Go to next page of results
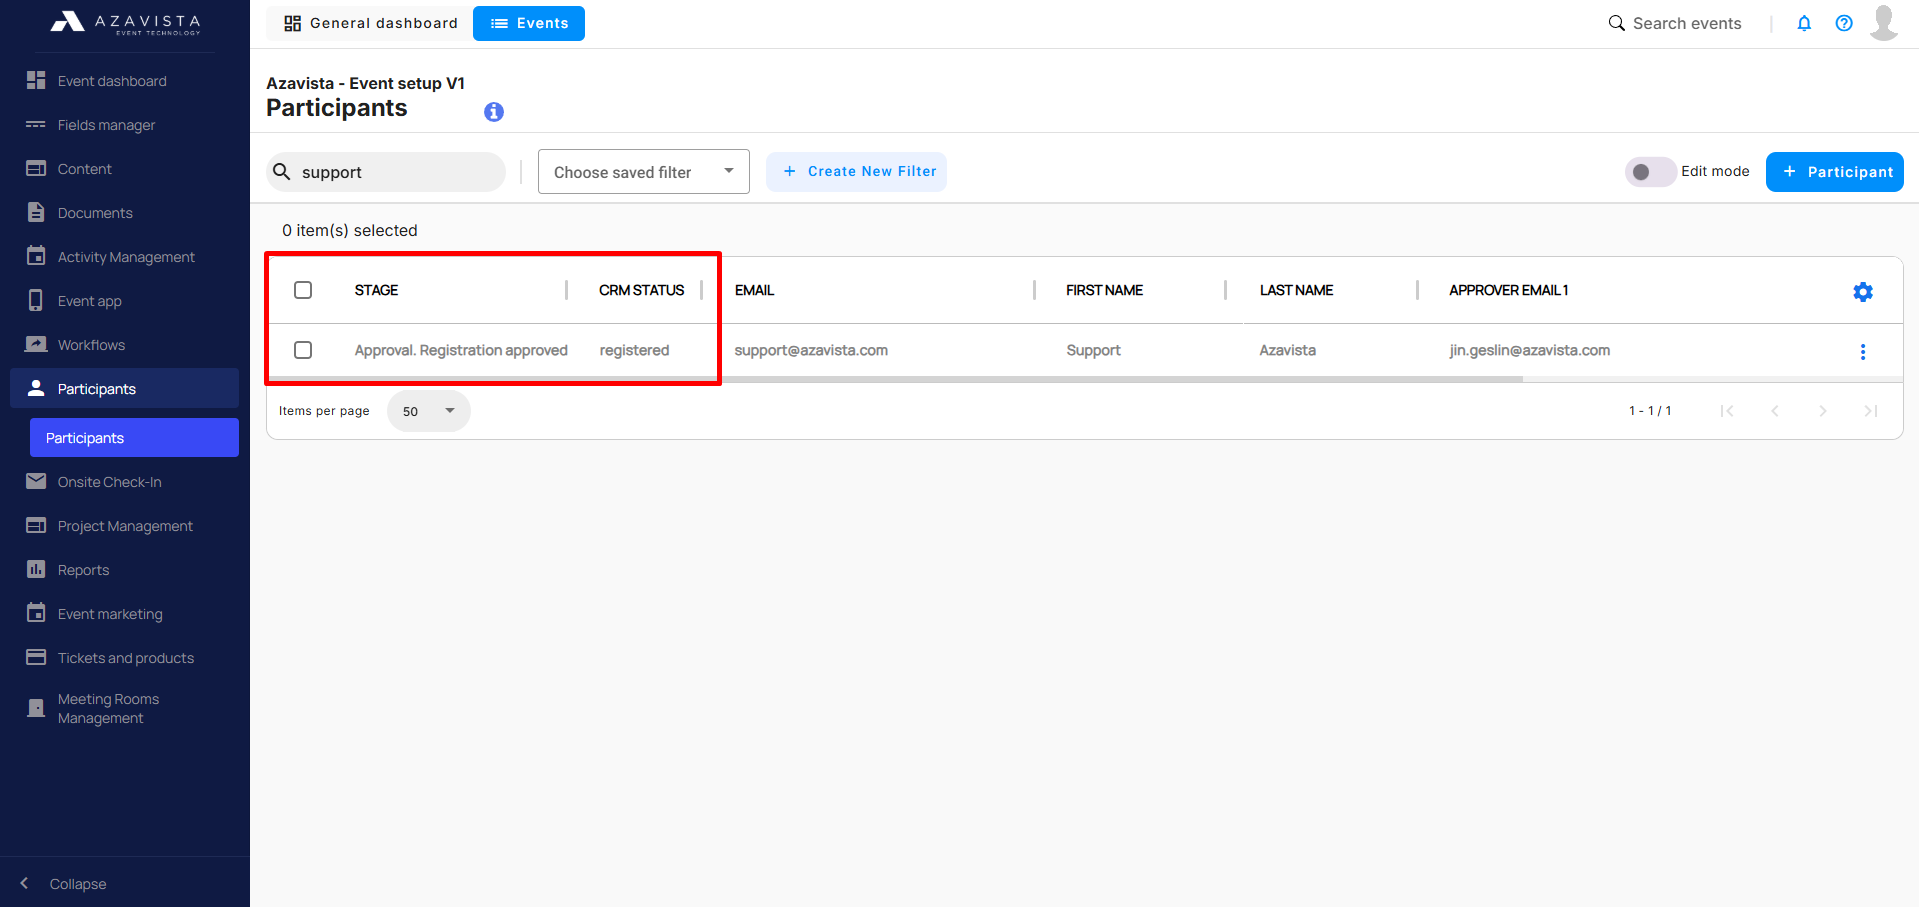The image size is (1919, 907). coord(1823,411)
